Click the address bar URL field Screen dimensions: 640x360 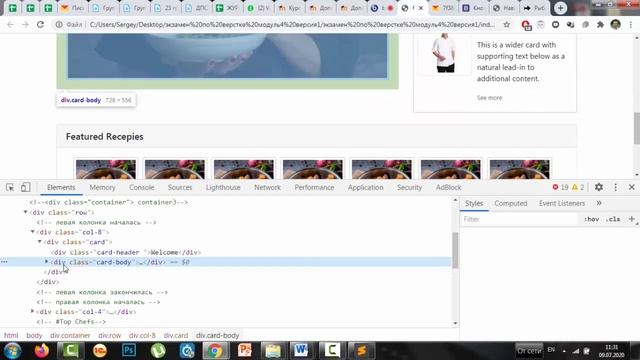(x=292, y=24)
